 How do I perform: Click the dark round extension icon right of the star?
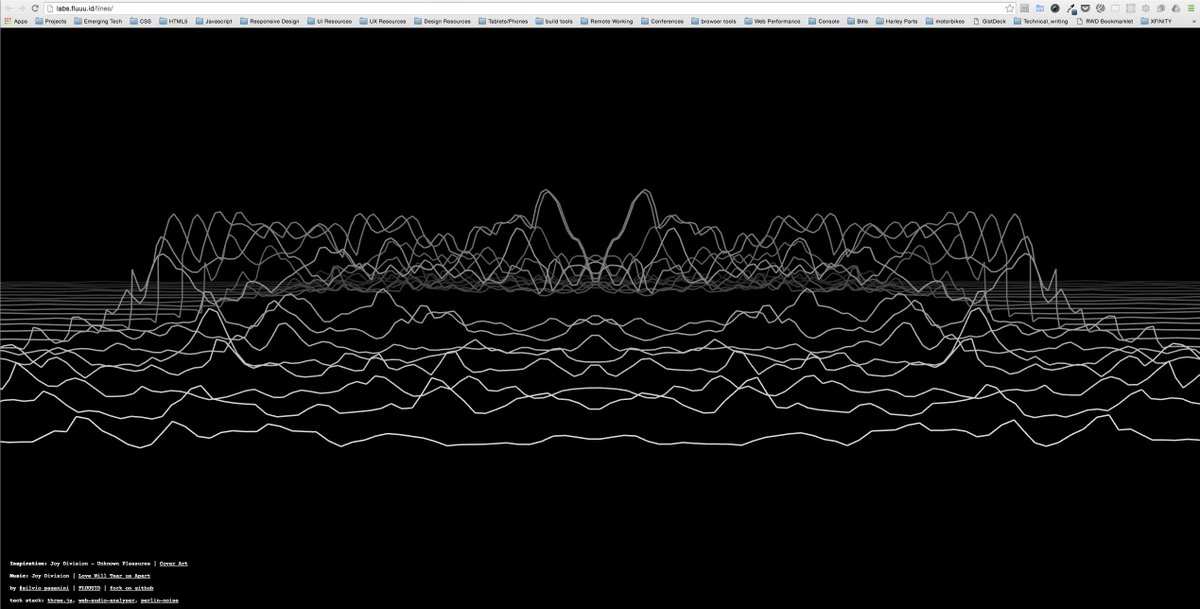[x=1055, y=8]
